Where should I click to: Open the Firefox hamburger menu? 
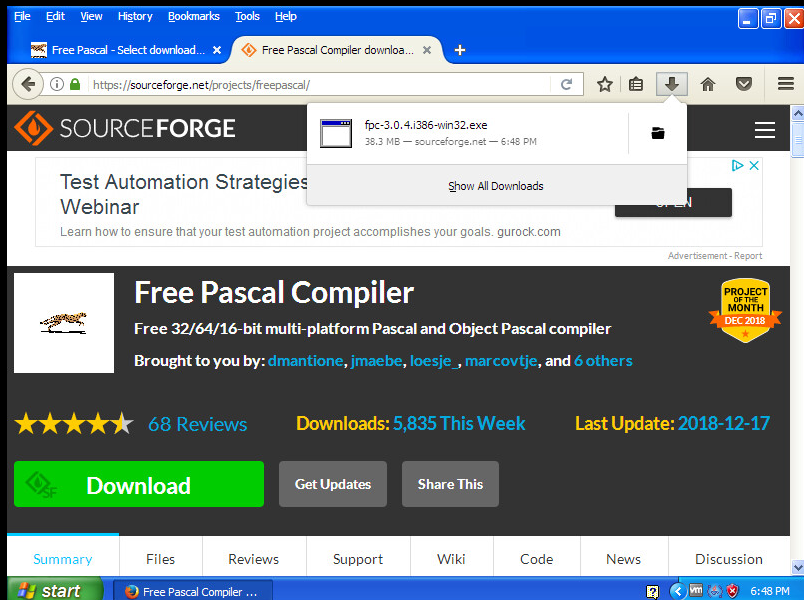(786, 84)
